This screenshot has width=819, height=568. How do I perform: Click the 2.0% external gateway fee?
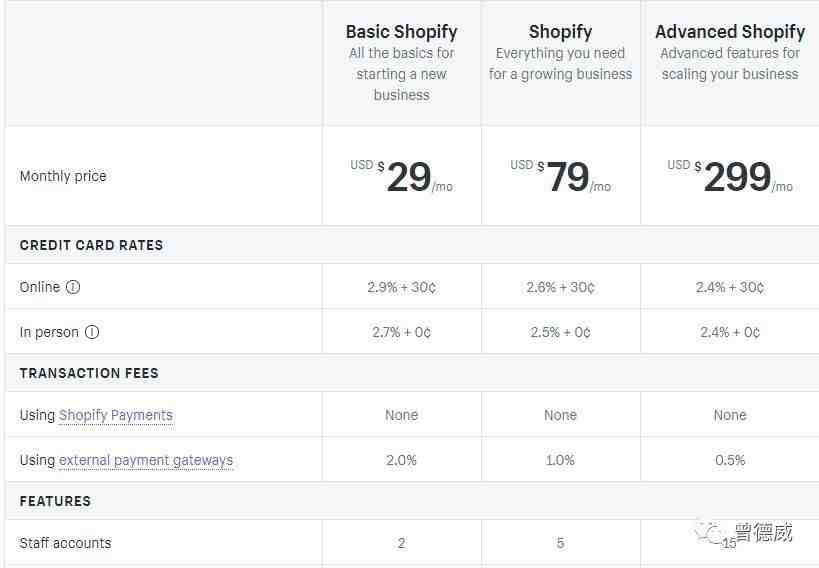[x=401, y=460]
